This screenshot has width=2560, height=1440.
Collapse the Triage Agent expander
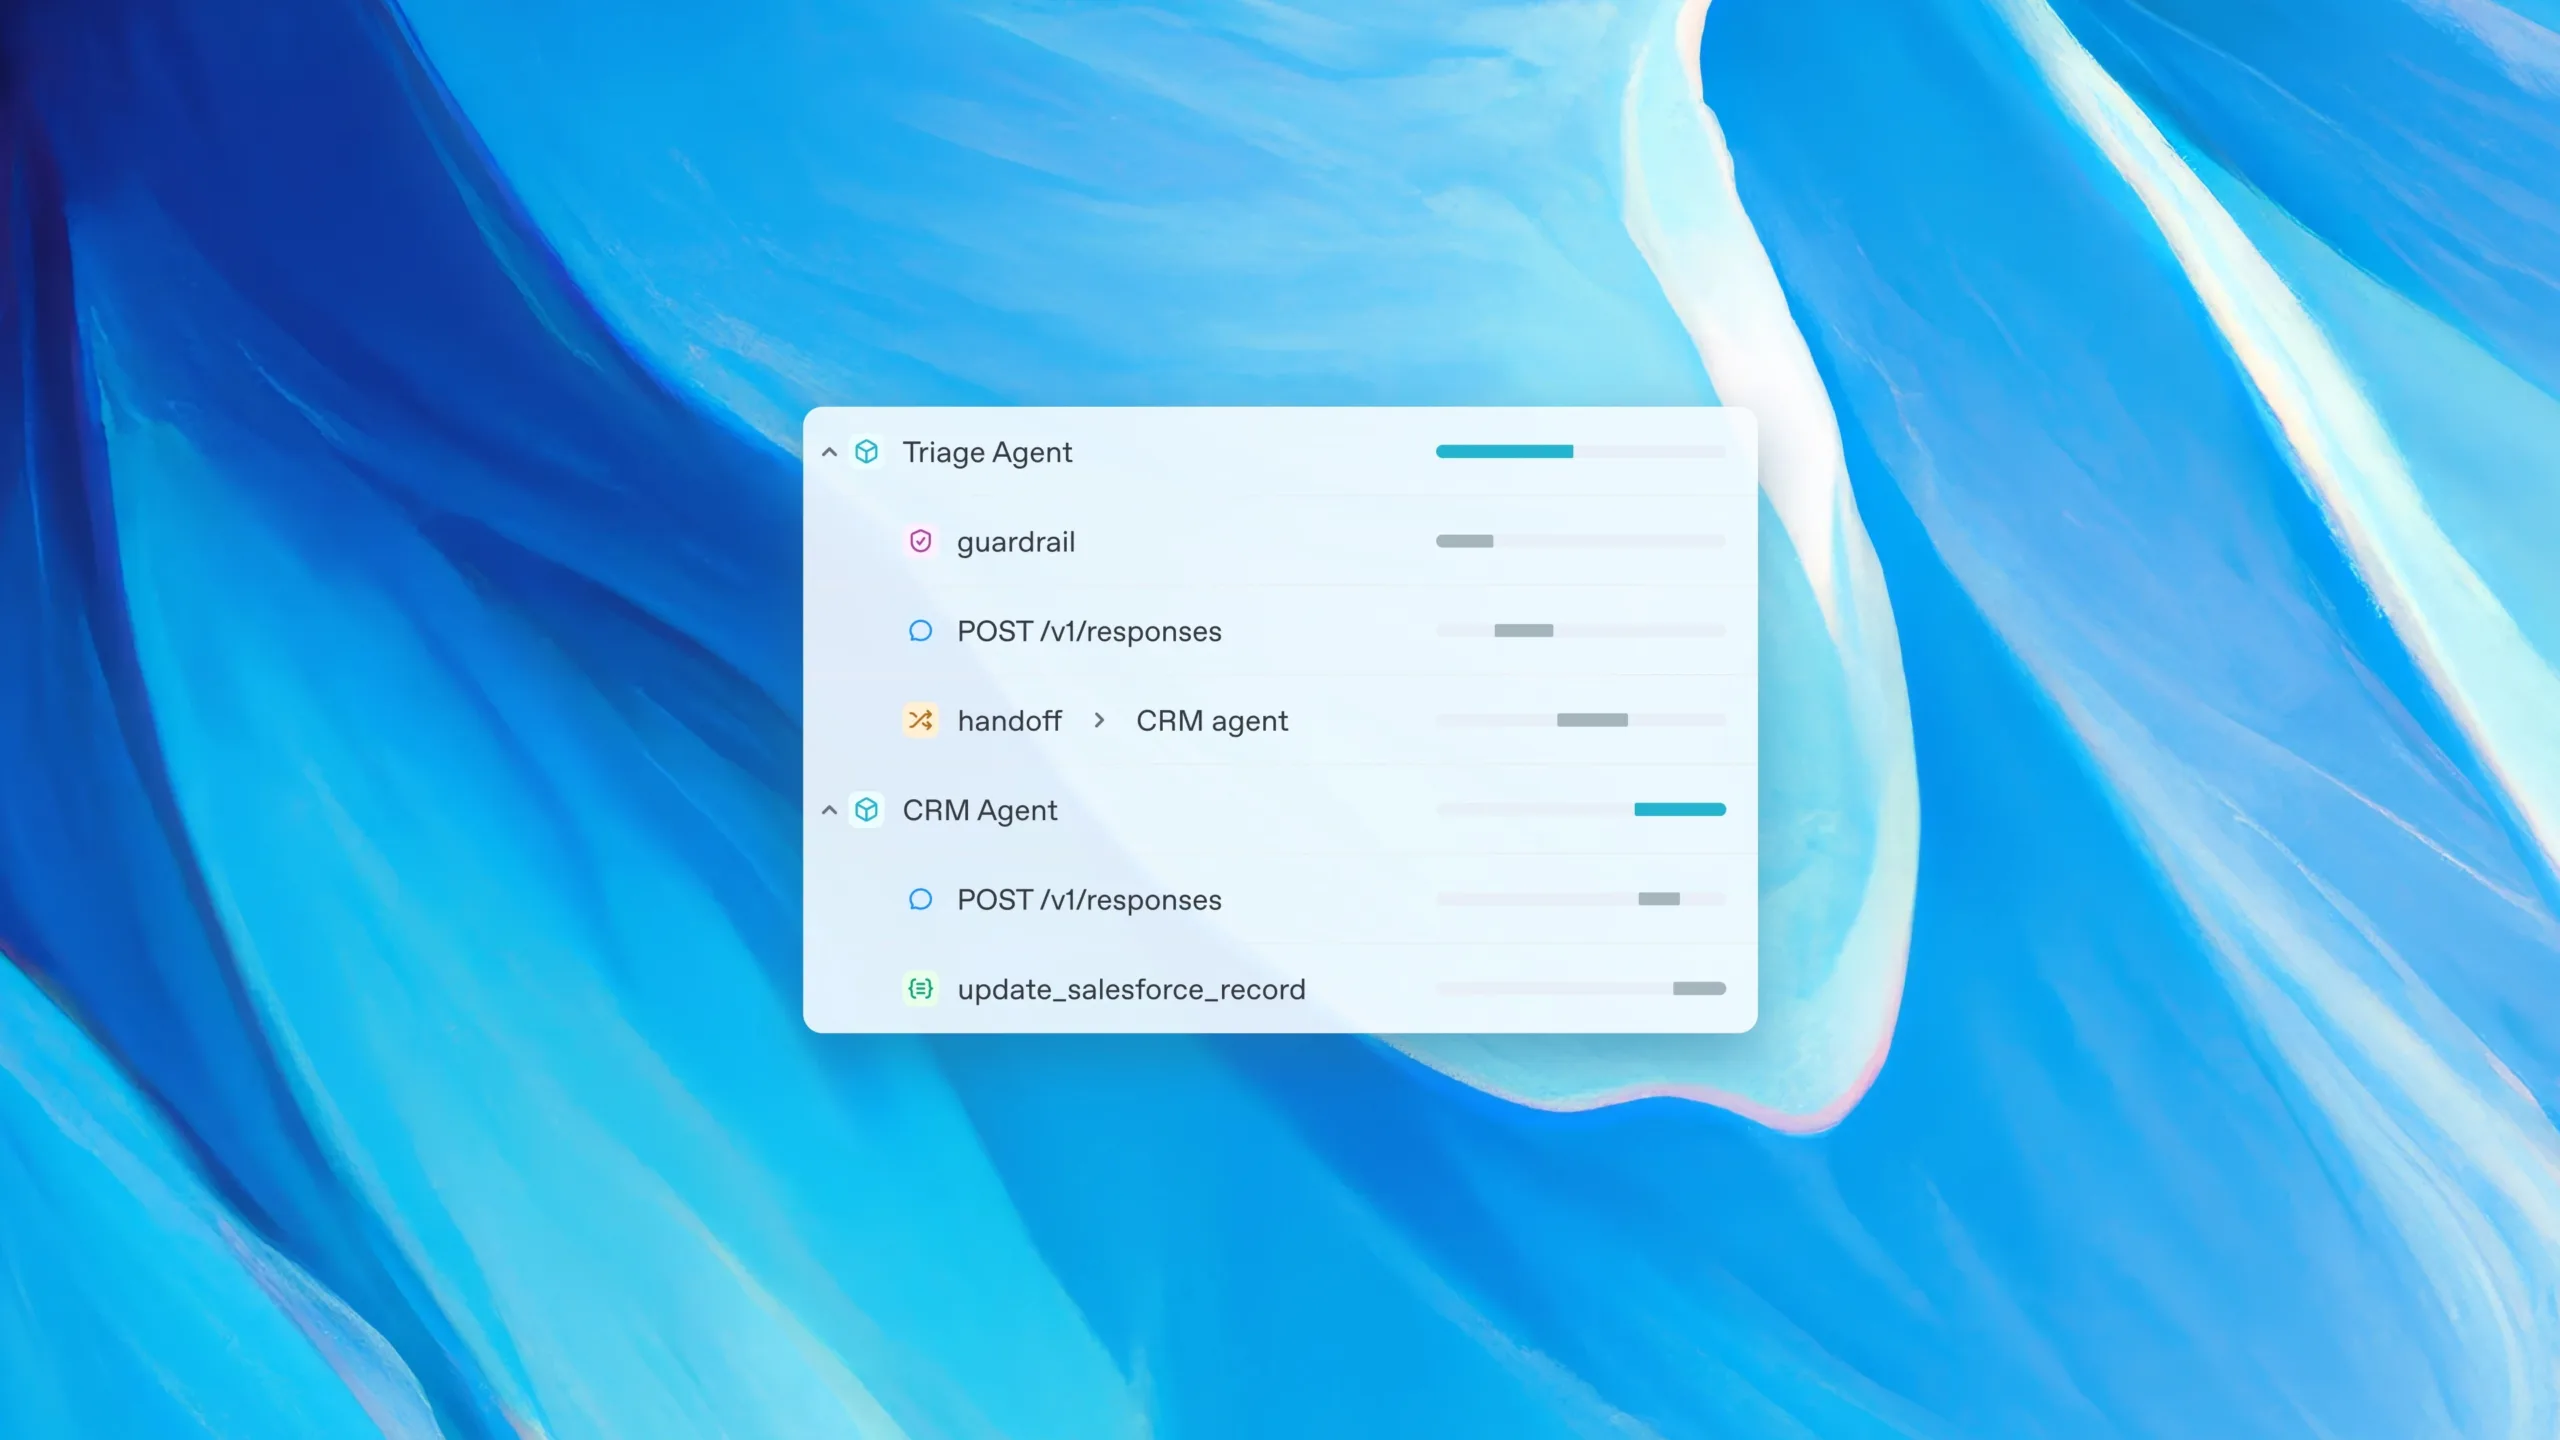click(x=828, y=454)
